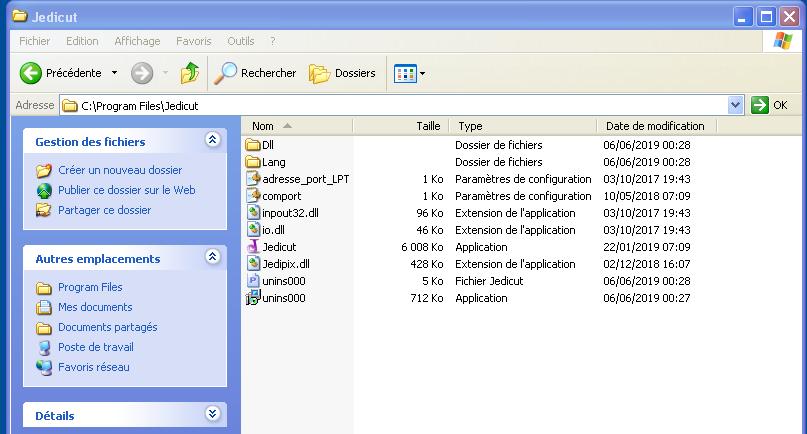The image size is (807, 434).
Task: Collapse the Gestion des fichiers panel
Action: [x=212, y=141]
